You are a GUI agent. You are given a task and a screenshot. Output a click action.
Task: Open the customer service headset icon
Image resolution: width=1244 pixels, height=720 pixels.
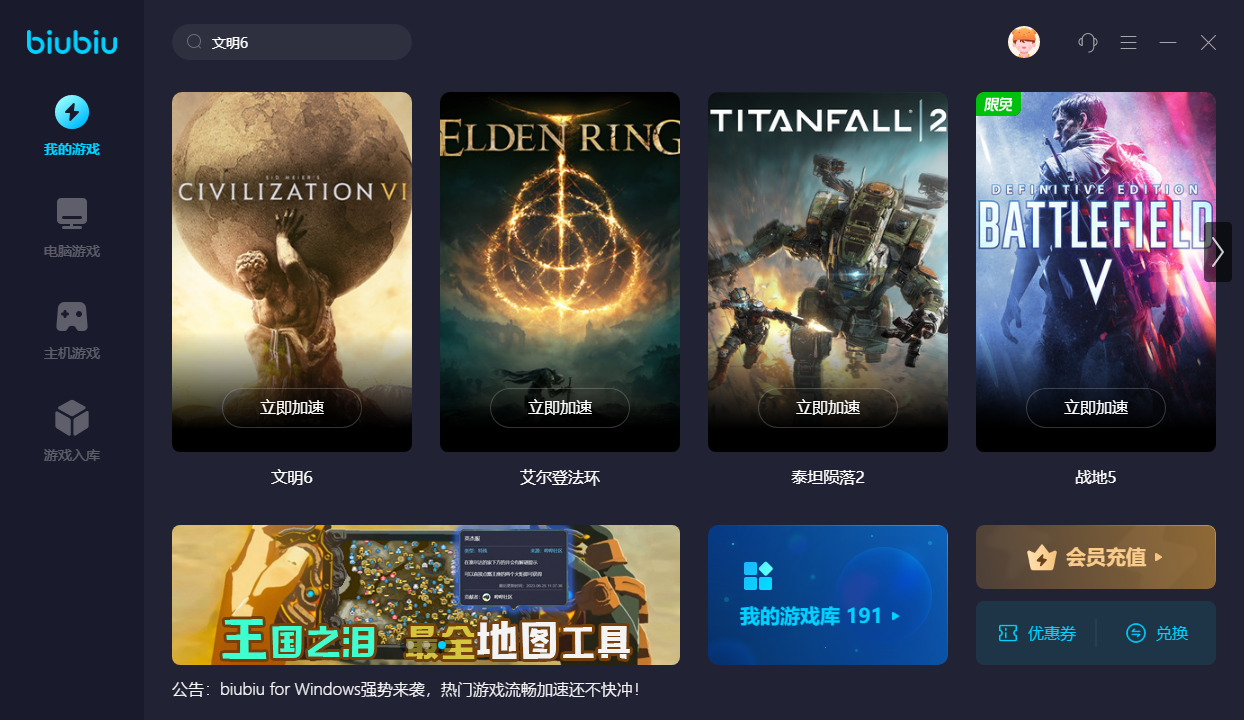[1088, 42]
